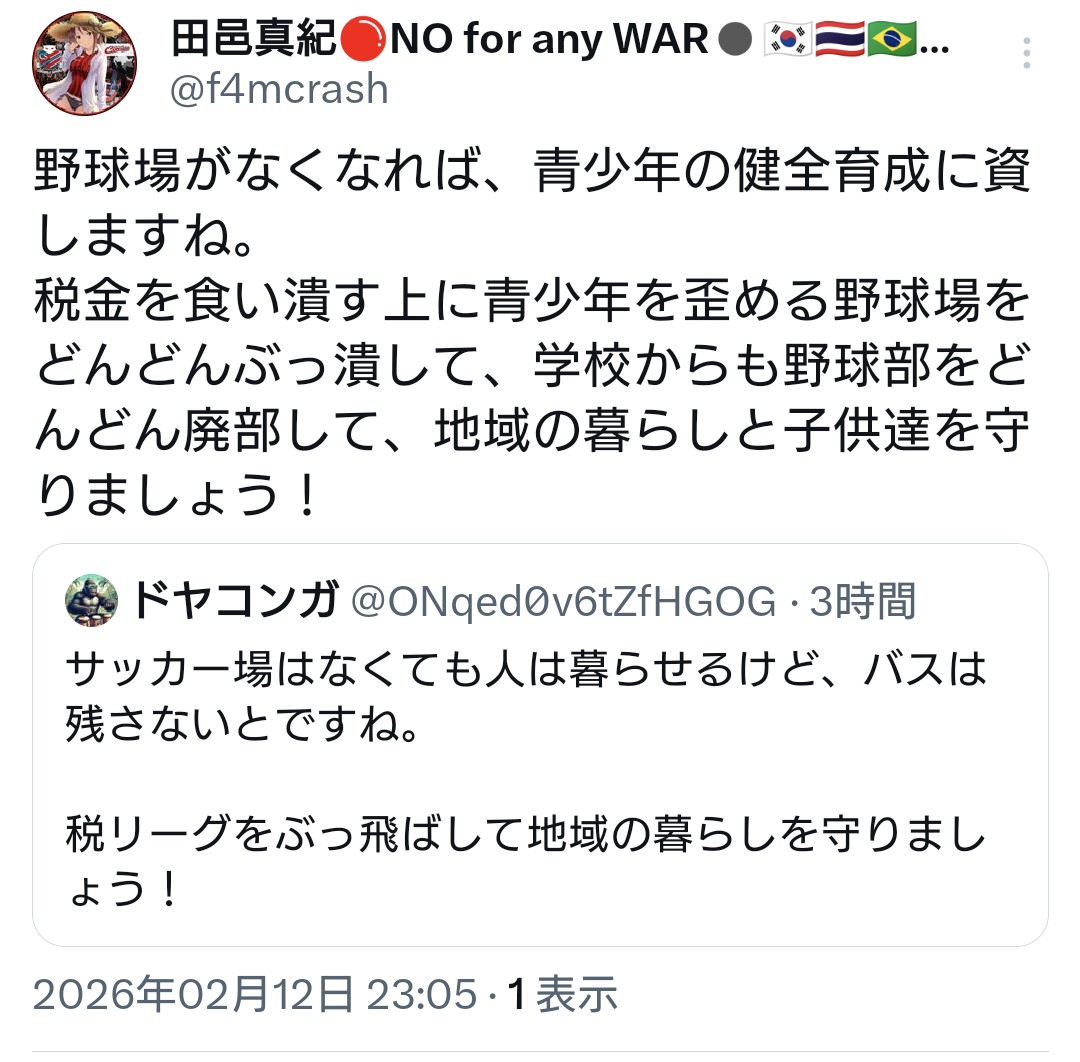1080x1062 pixels.
Task: Click the 'NO for any WAR' name text
Action: click(x=549, y=39)
